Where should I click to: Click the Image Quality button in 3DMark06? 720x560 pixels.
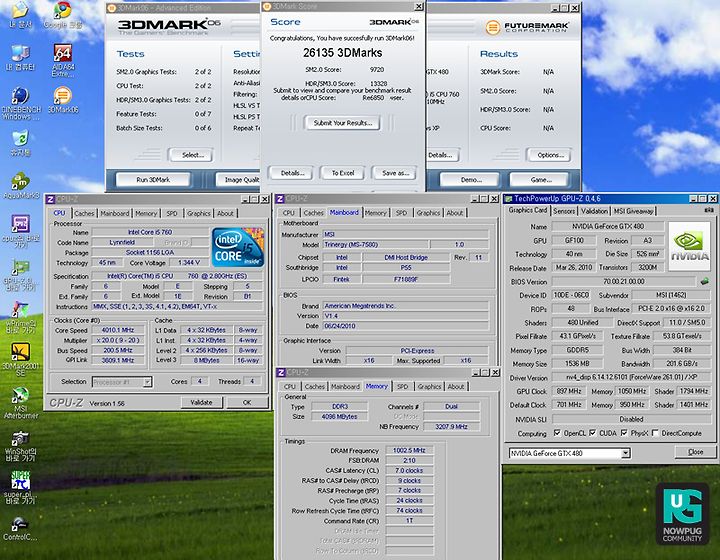[238, 179]
